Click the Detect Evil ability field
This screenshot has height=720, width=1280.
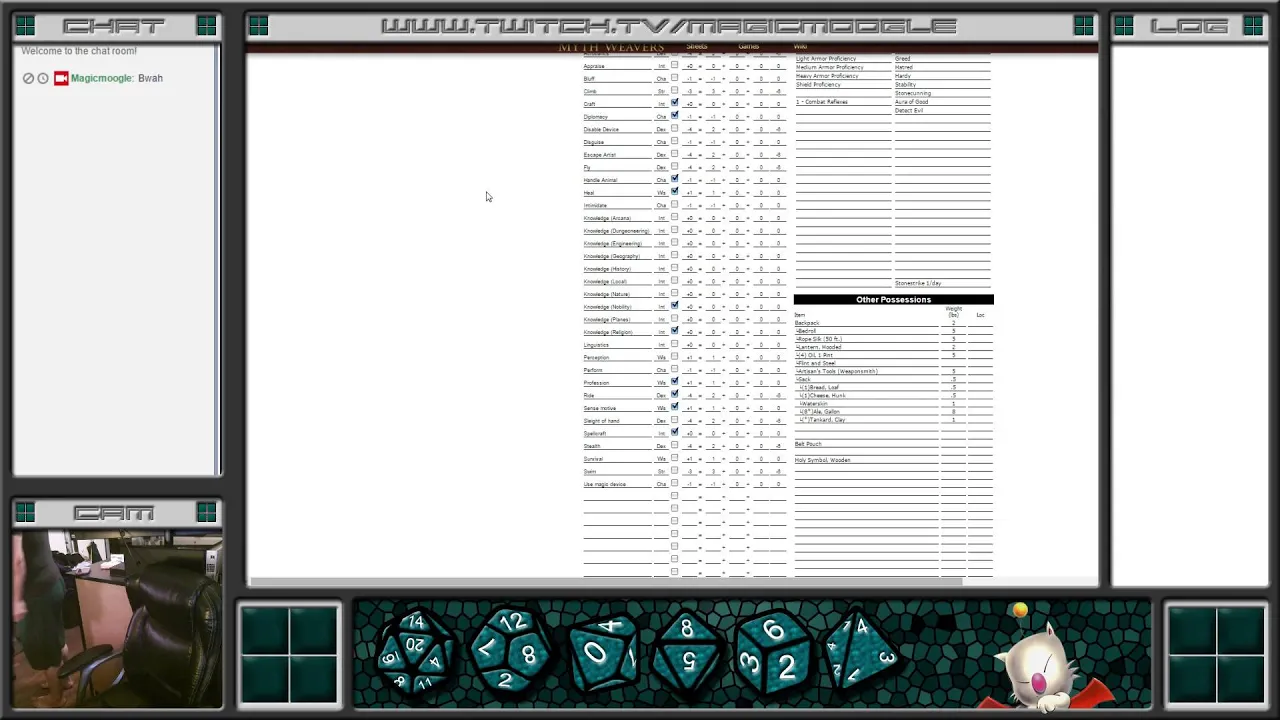(942, 110)
